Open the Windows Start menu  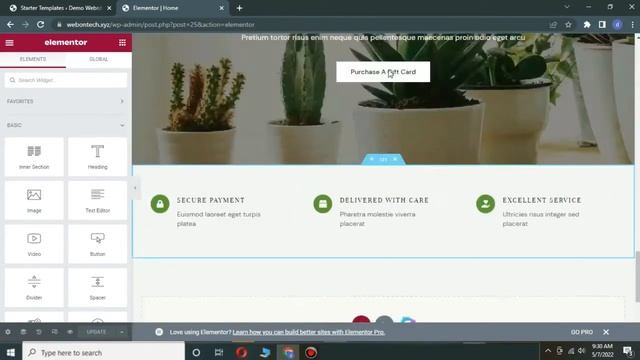click(11, 352)
